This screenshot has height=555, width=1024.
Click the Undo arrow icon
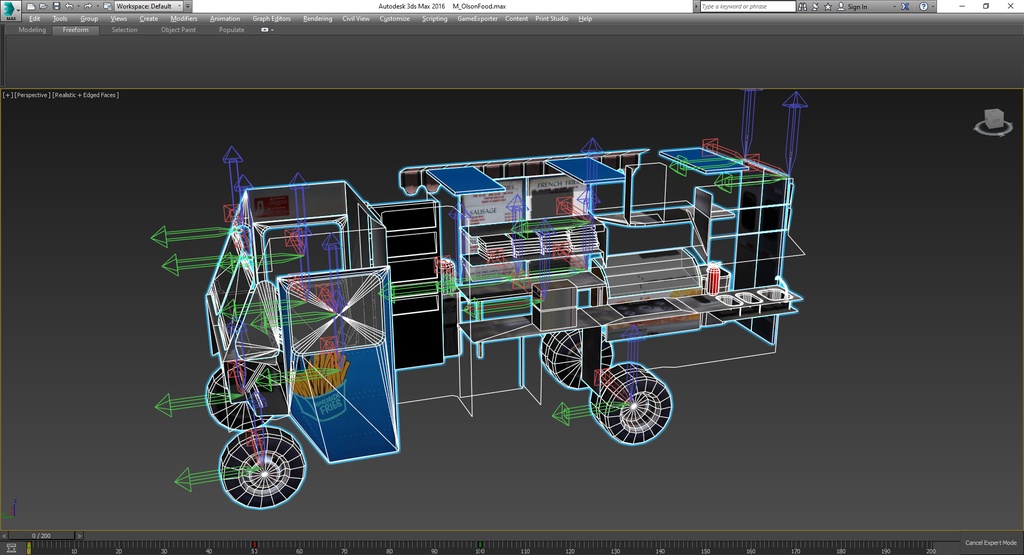[x=69, y=7]
